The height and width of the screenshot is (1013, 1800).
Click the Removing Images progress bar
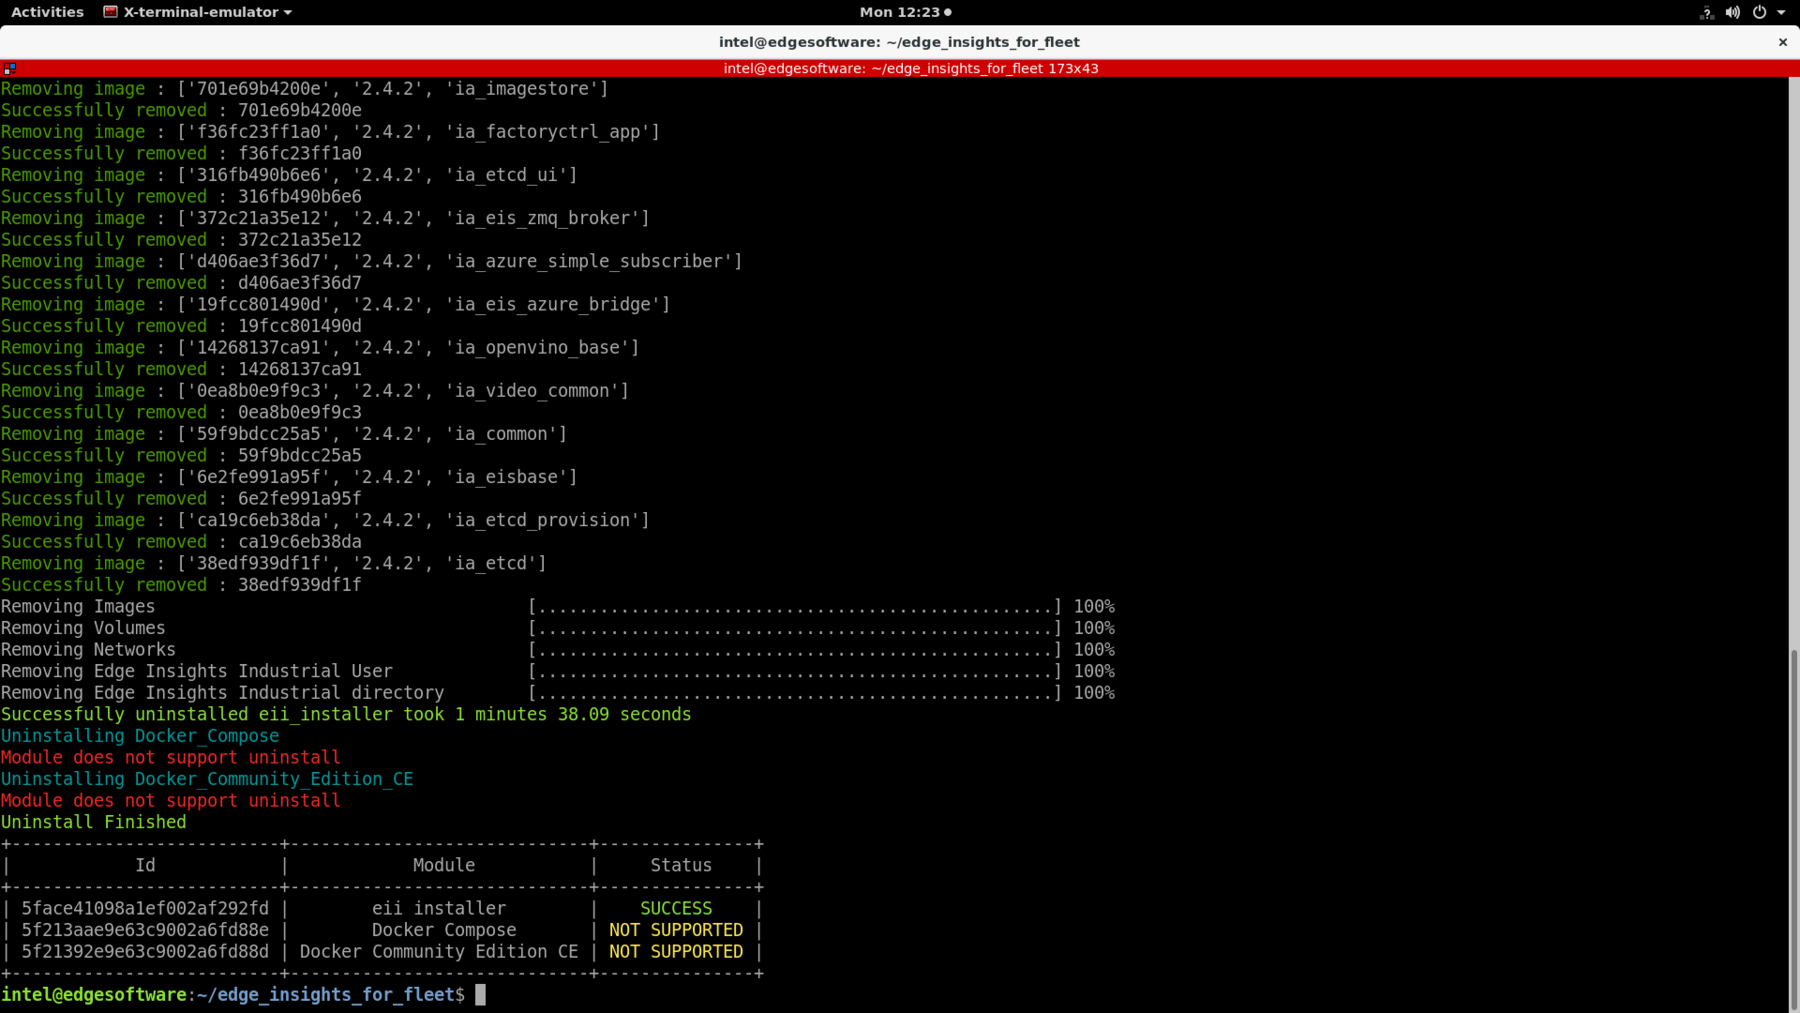coord(795,607)
